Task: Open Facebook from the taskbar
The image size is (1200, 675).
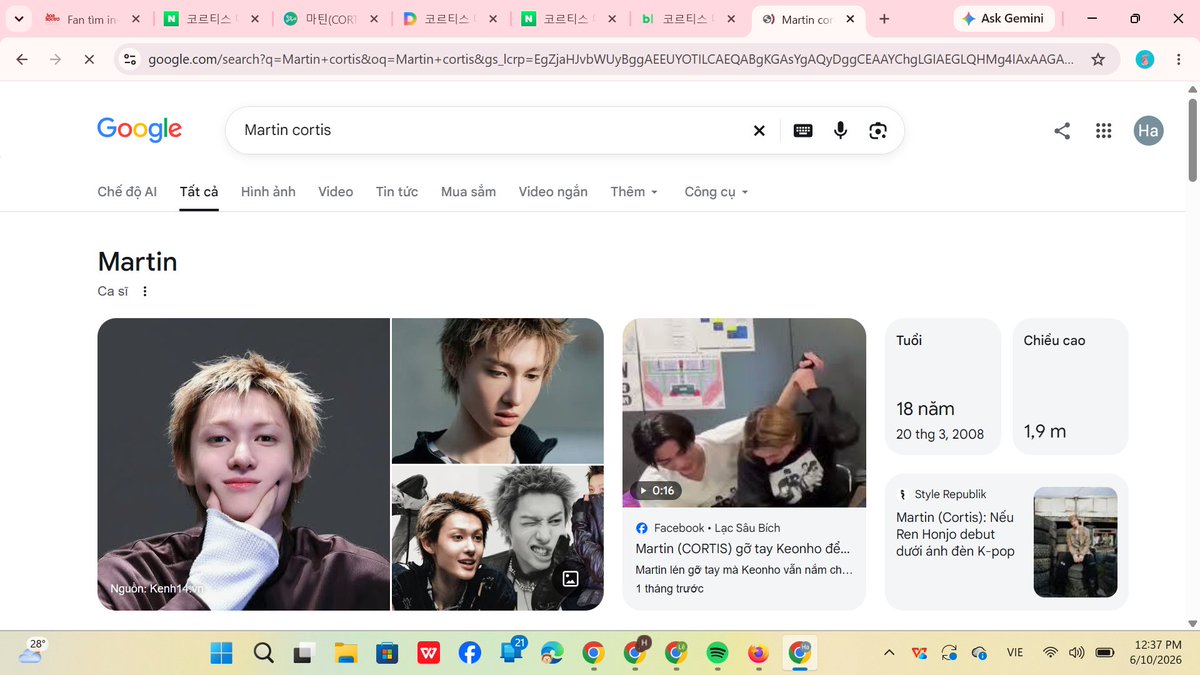Action: click(x=469, y=653)
